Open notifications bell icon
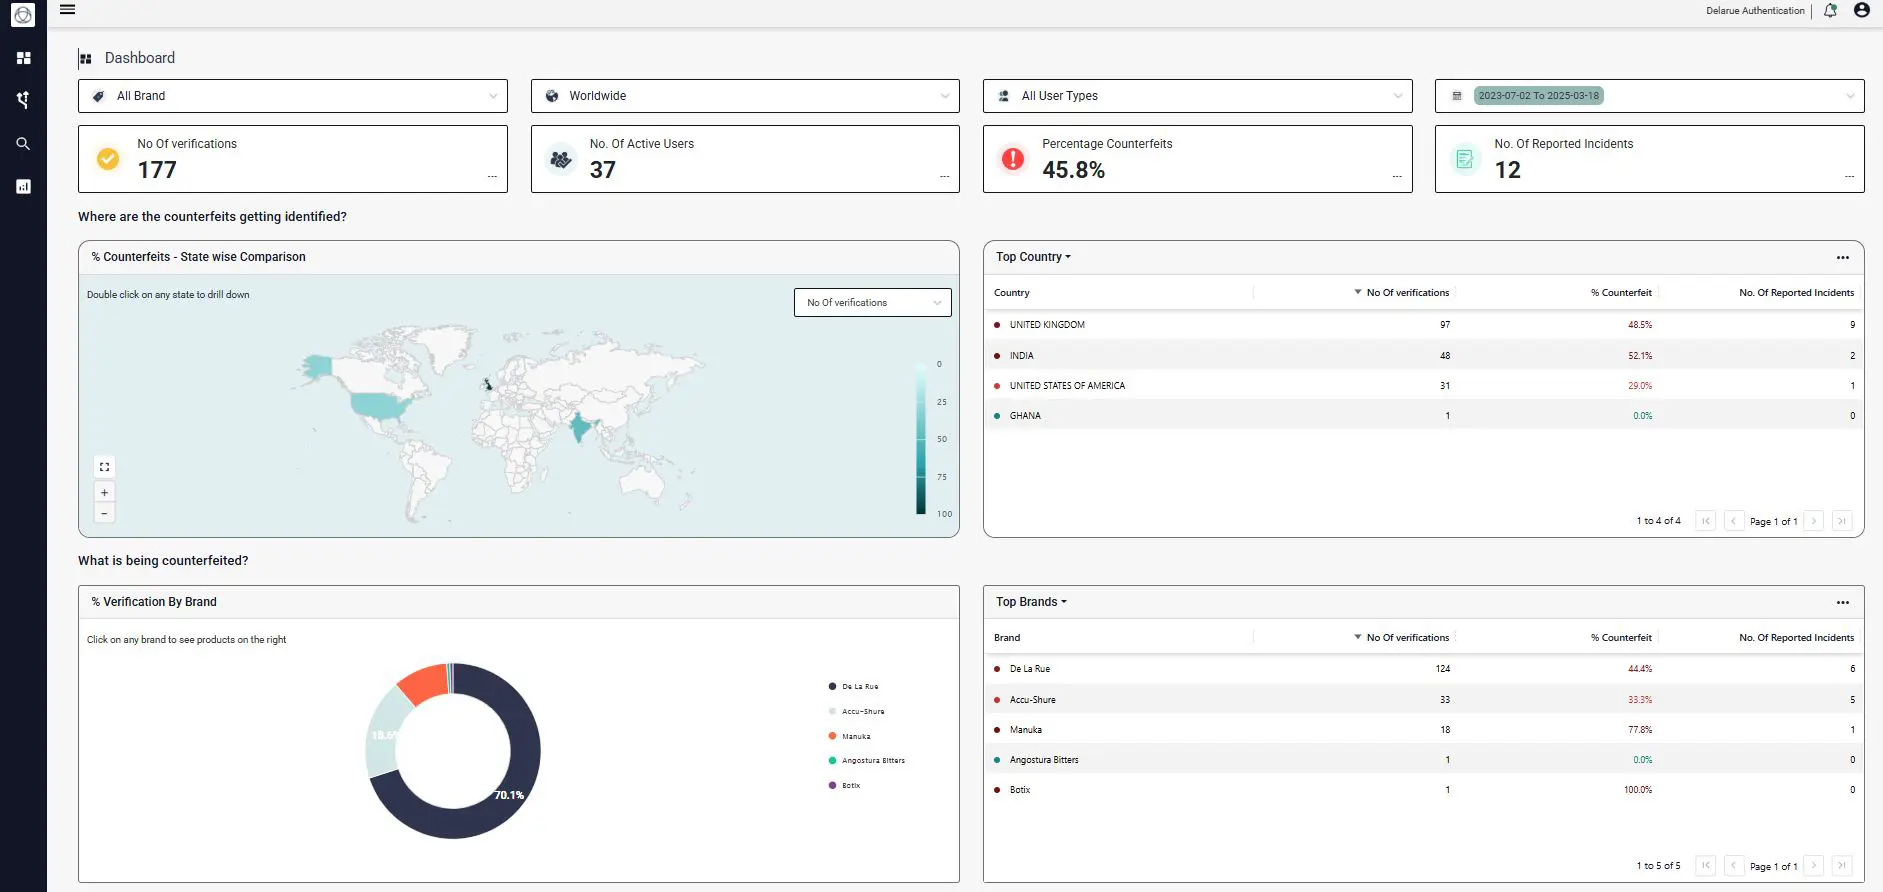This screenshot has height=892, width=1883. pos(1830,10)
